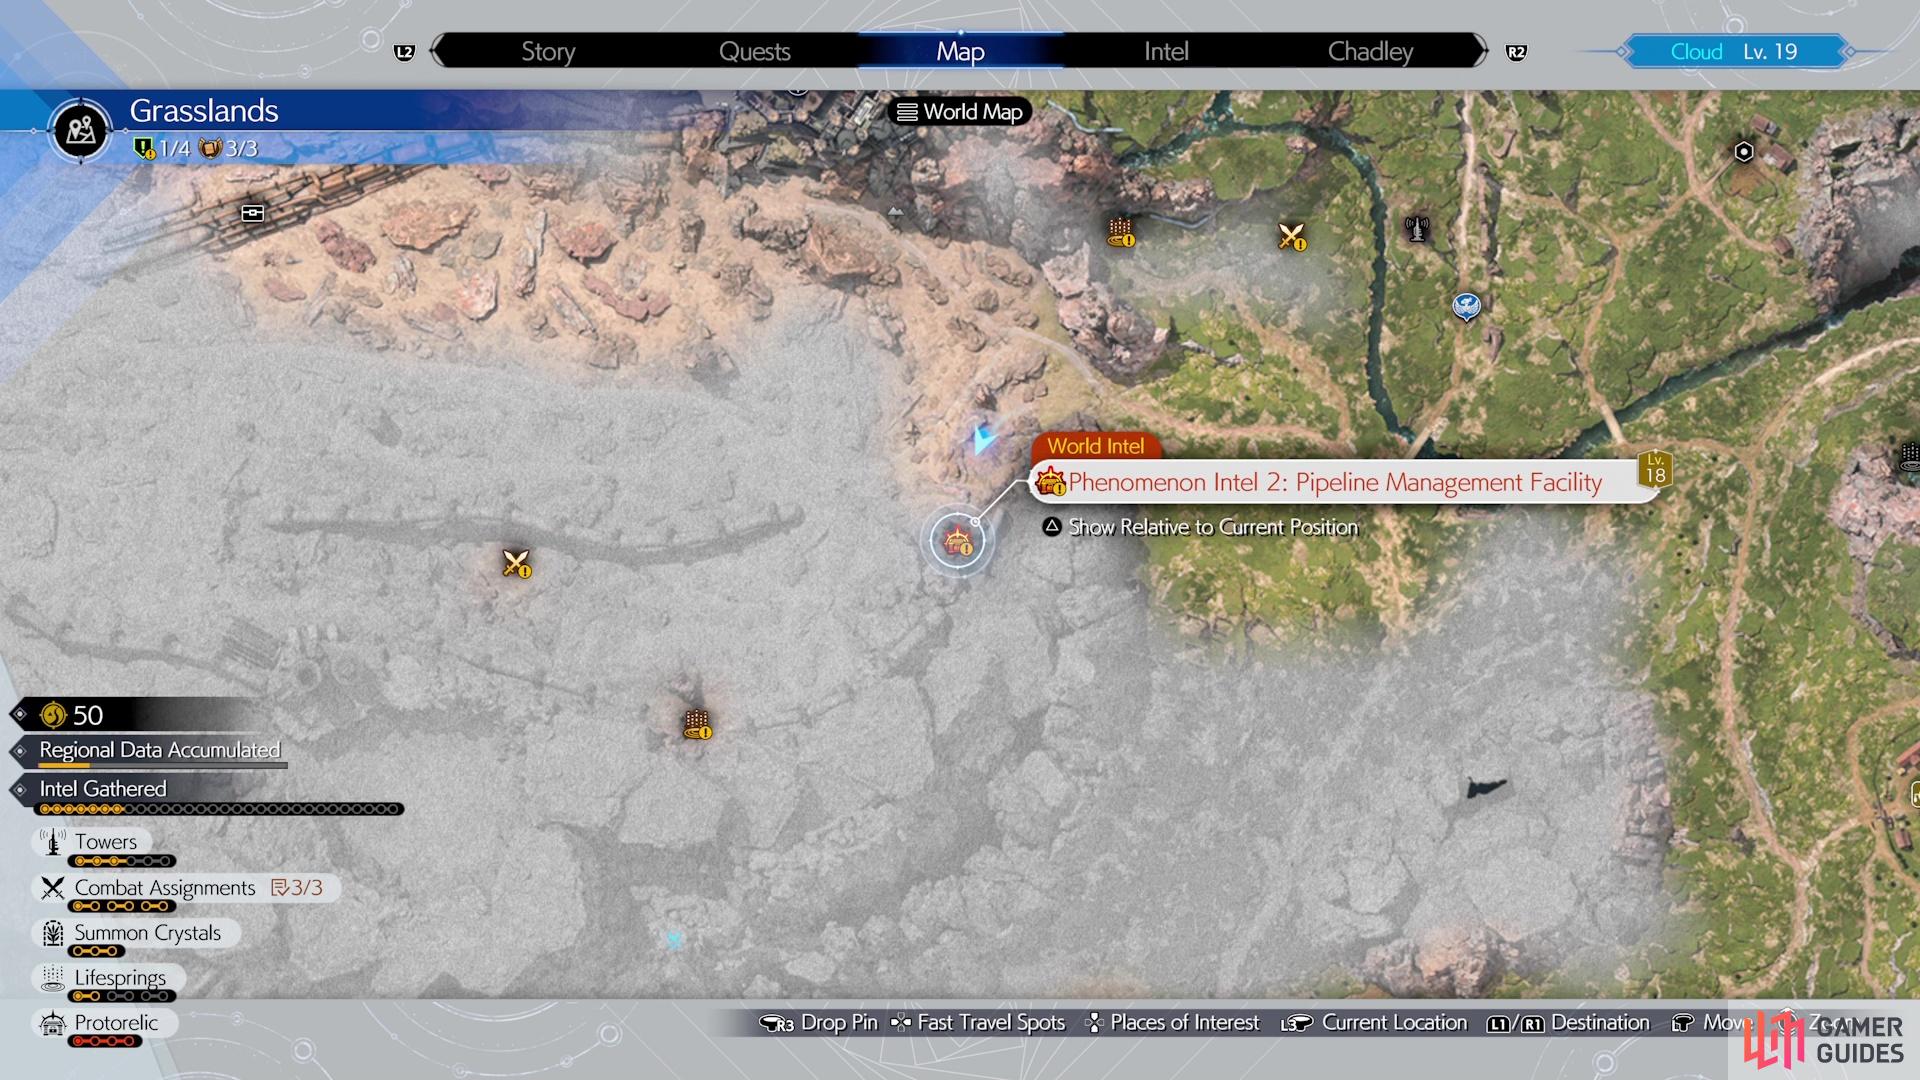Click the crossed swords Combat Assignments icon

53,887
